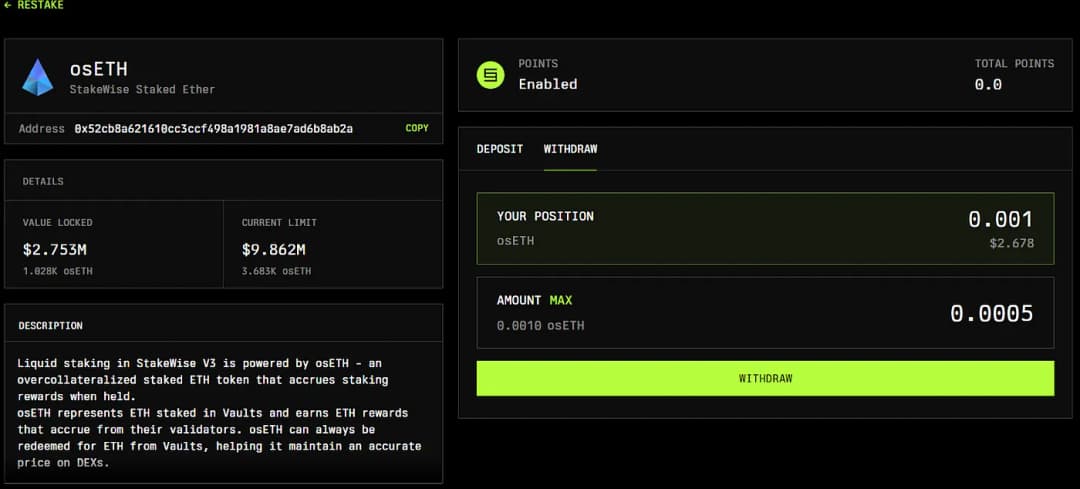Viewport: 1080px width, 489px height.
Task: Click the Total Points value 0.0
Action: point(988,84)
